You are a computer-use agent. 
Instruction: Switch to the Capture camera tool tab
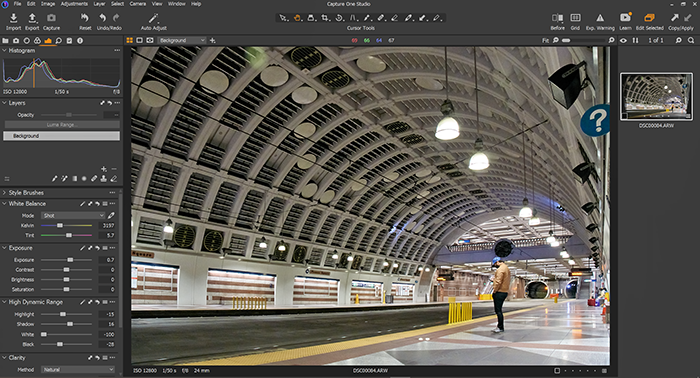(x=16, y=41)
